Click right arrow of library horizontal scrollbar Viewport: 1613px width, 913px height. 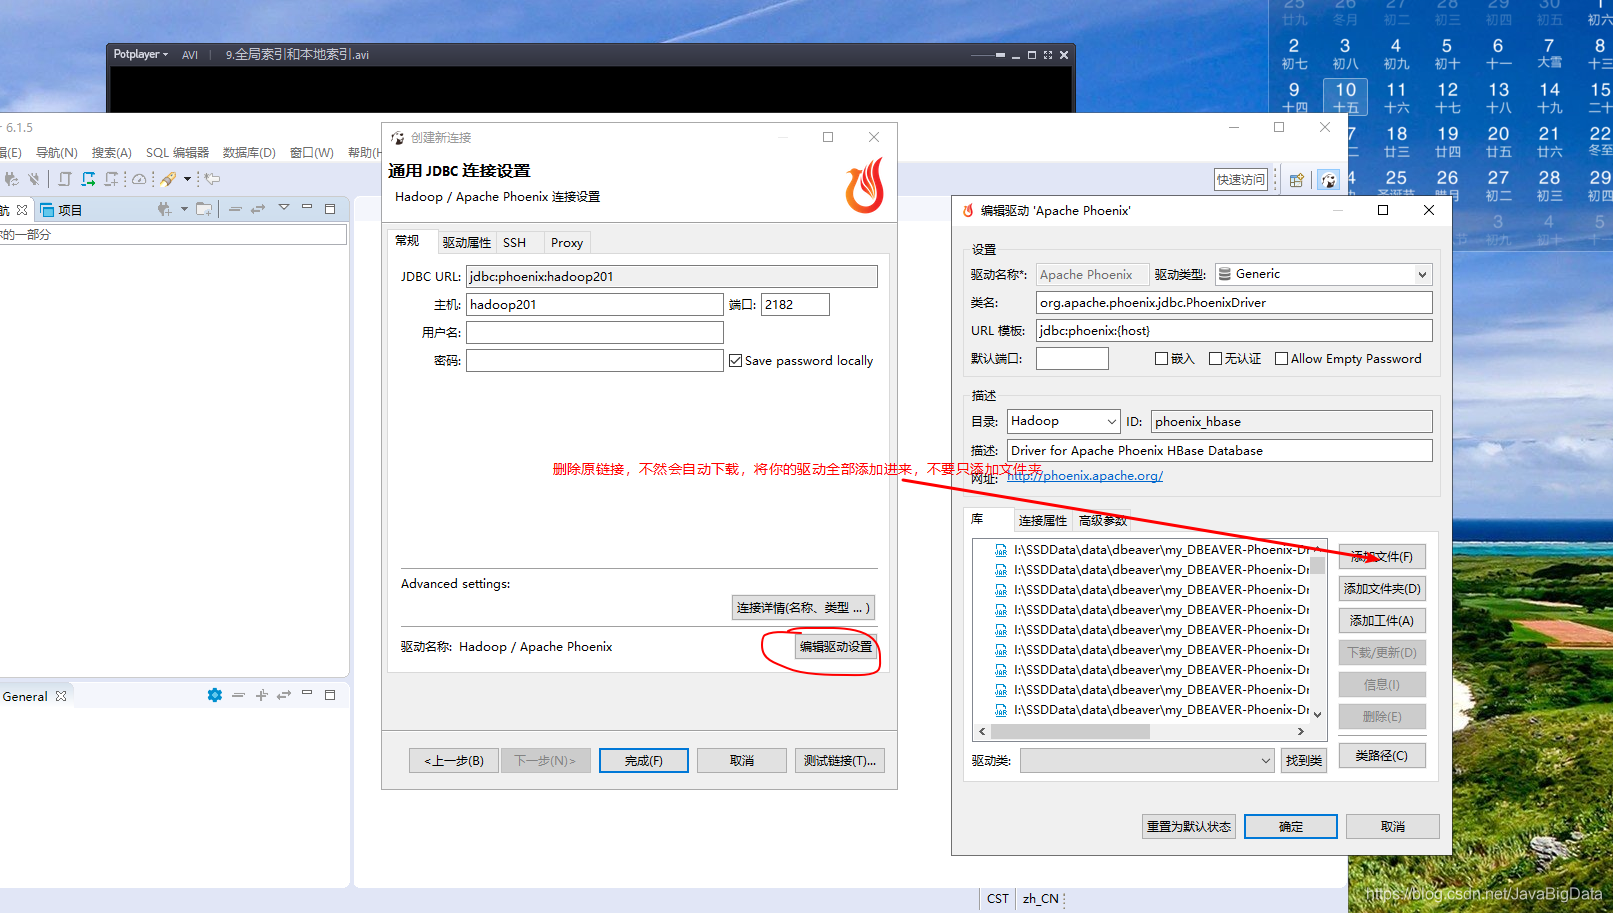1301,732
